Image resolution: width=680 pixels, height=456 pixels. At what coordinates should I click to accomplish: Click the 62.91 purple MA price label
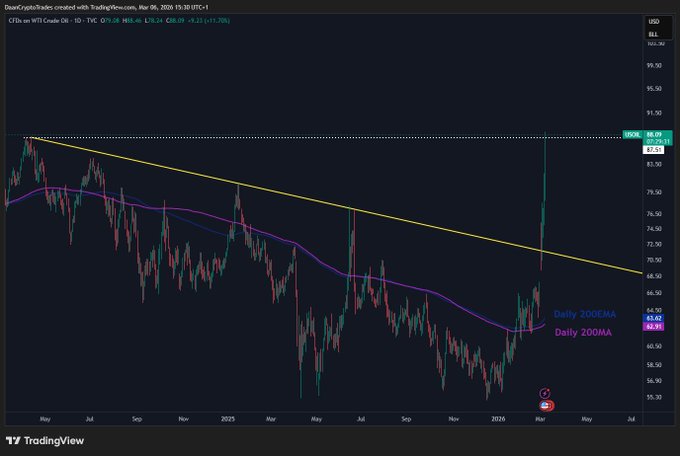click(x=655, y=326)
